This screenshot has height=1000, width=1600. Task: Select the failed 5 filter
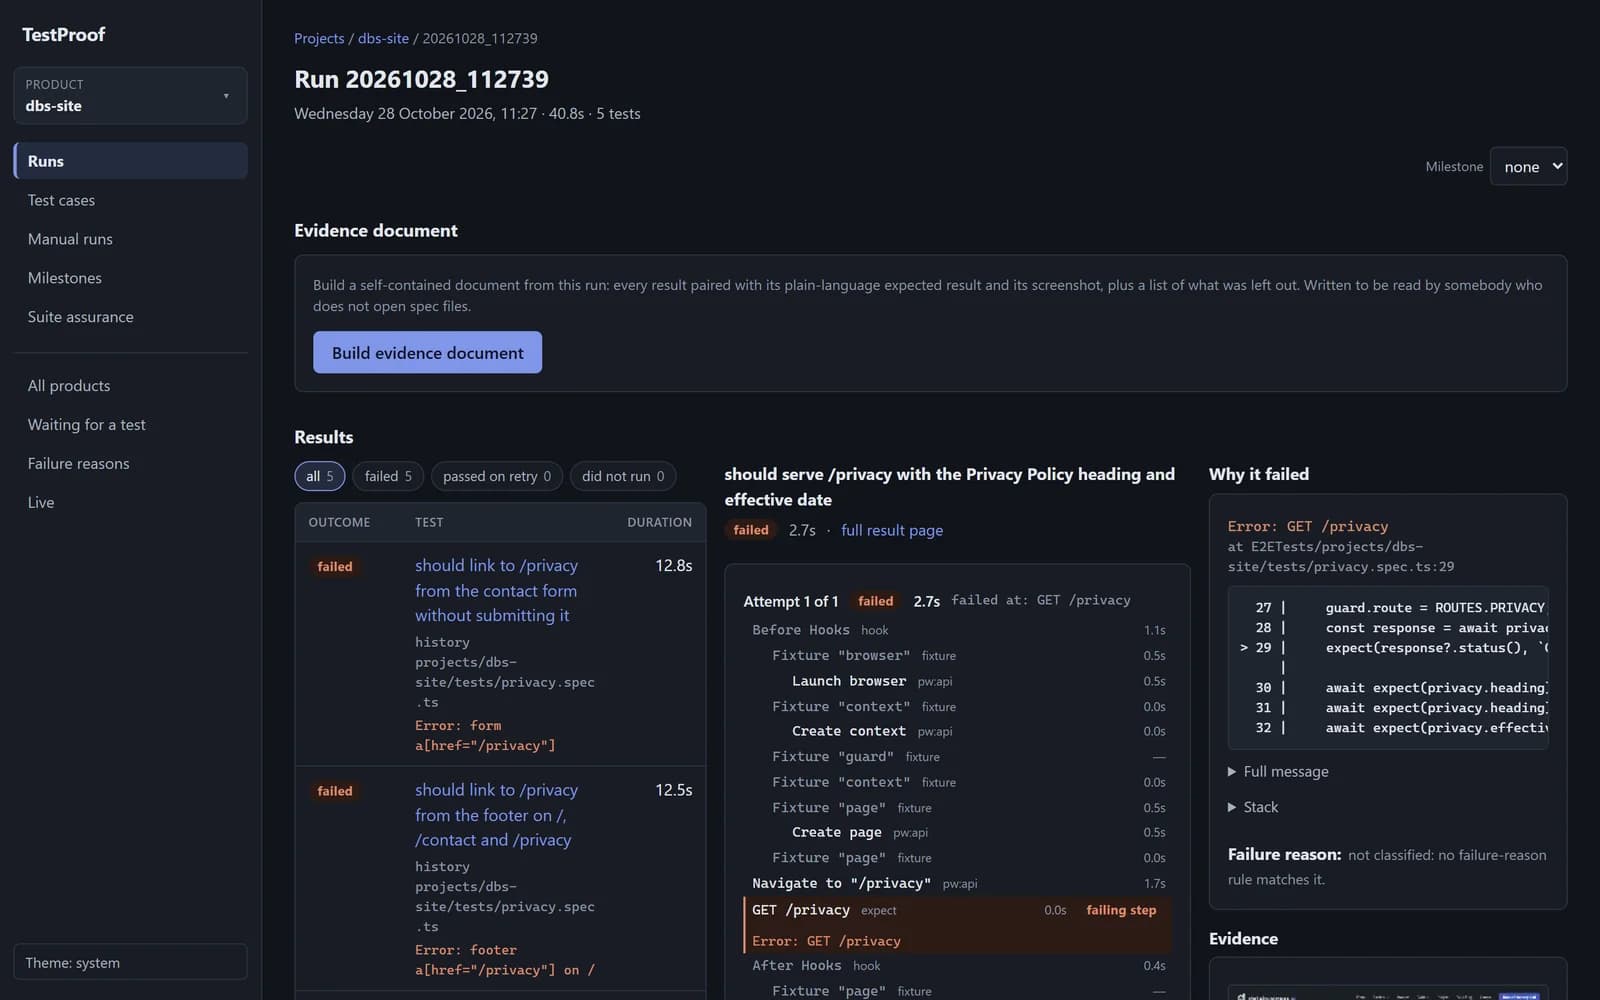(388, 476)
